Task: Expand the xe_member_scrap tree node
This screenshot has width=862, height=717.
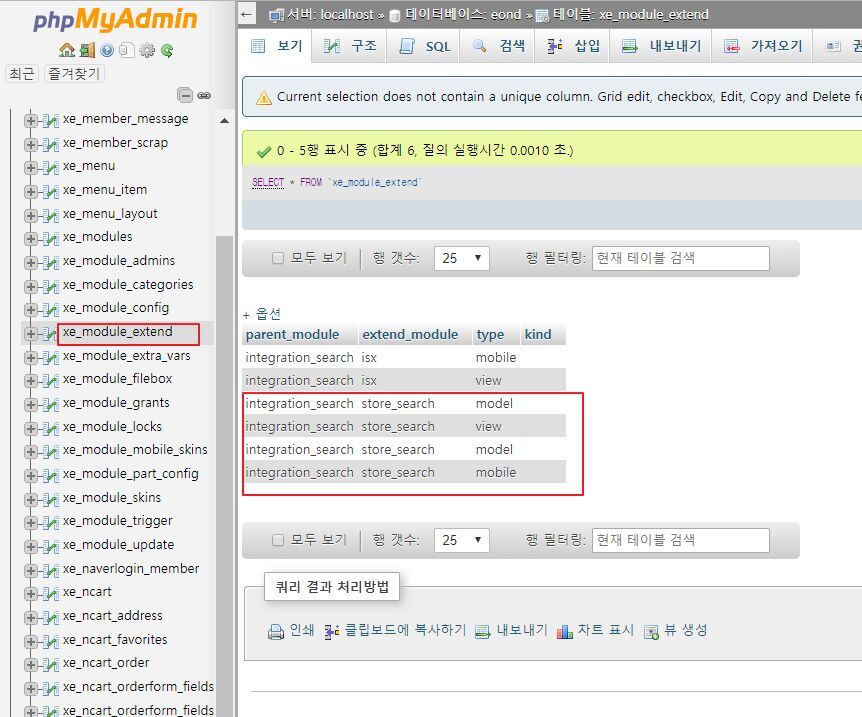Action: pos(31,144)
